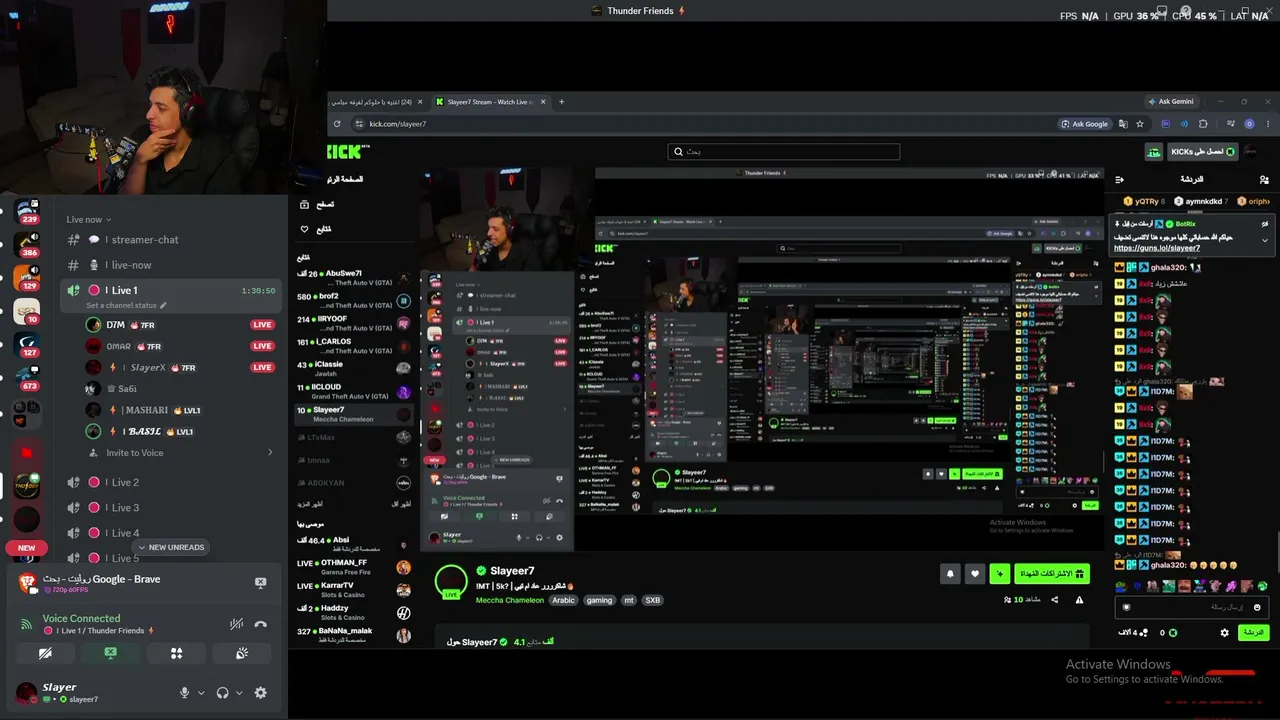The height and width of the screenshot is (720, 1280).
Task: Expand the Live now category
Action: [x=89, y=219]
